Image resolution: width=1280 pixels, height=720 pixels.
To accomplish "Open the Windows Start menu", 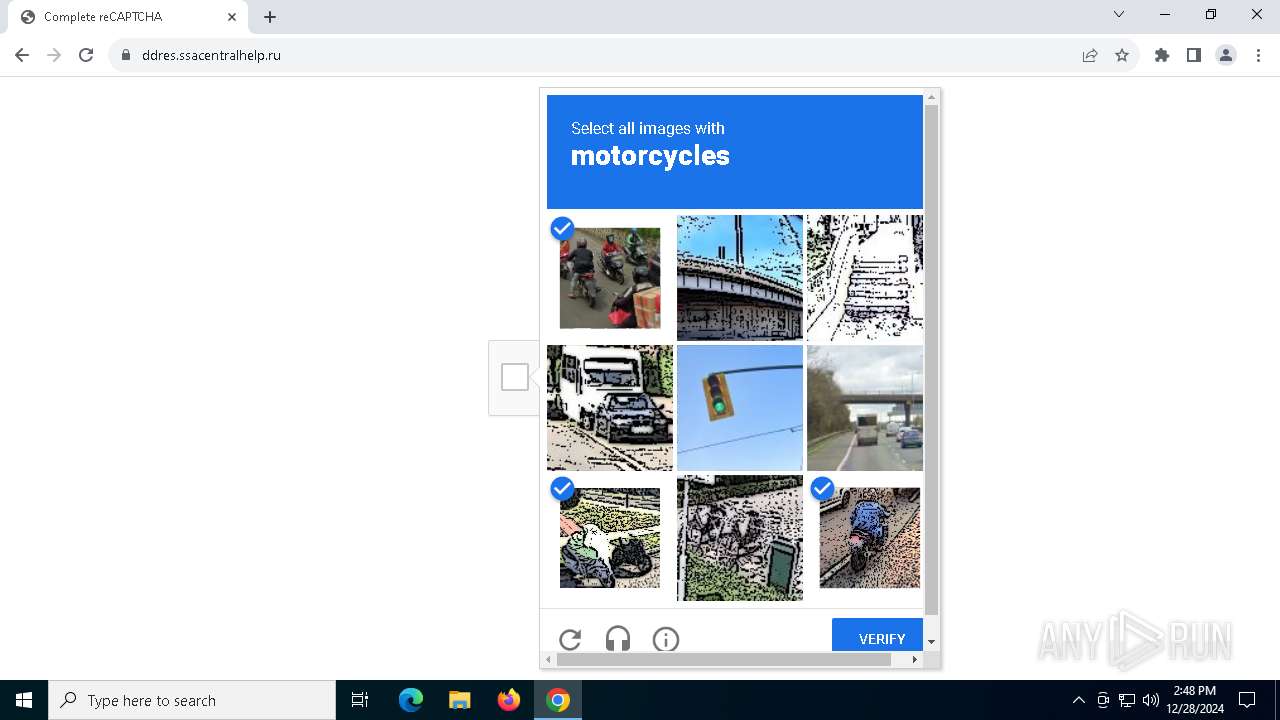I will 24,700.
